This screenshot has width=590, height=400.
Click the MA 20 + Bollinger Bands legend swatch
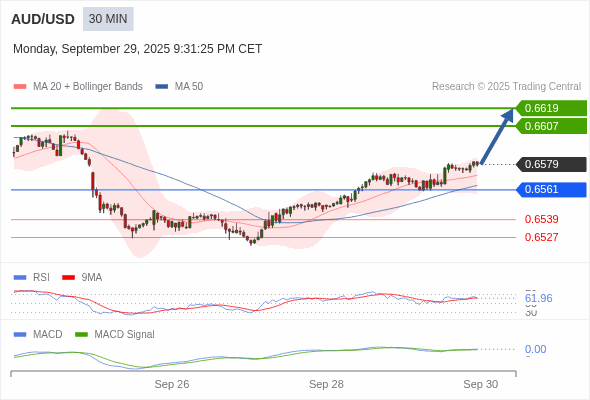[20, 87]
